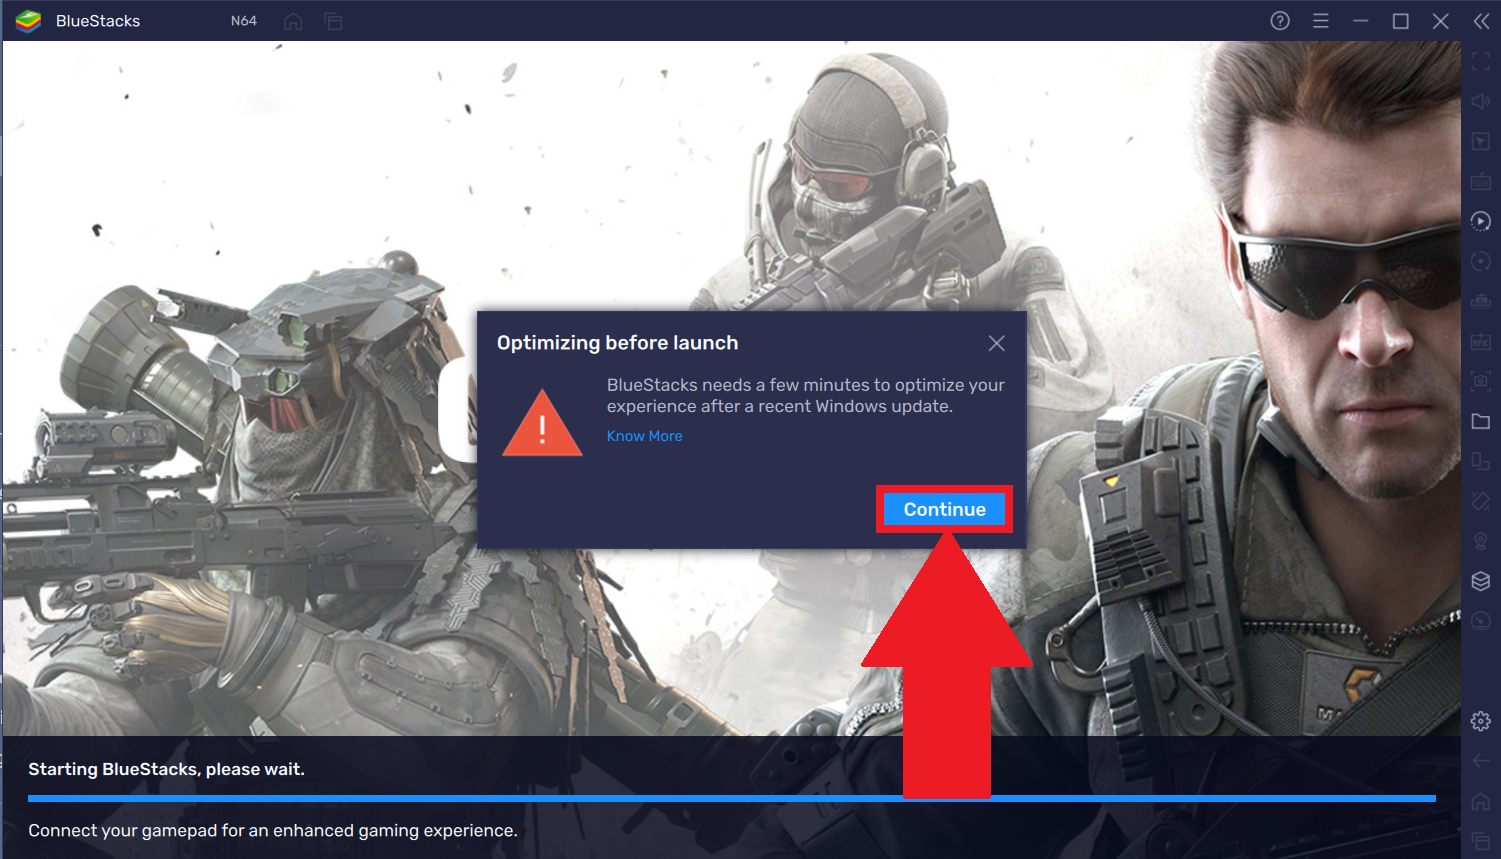
Task: Click the install APK sidebar icon
Action: [1481, 341]
